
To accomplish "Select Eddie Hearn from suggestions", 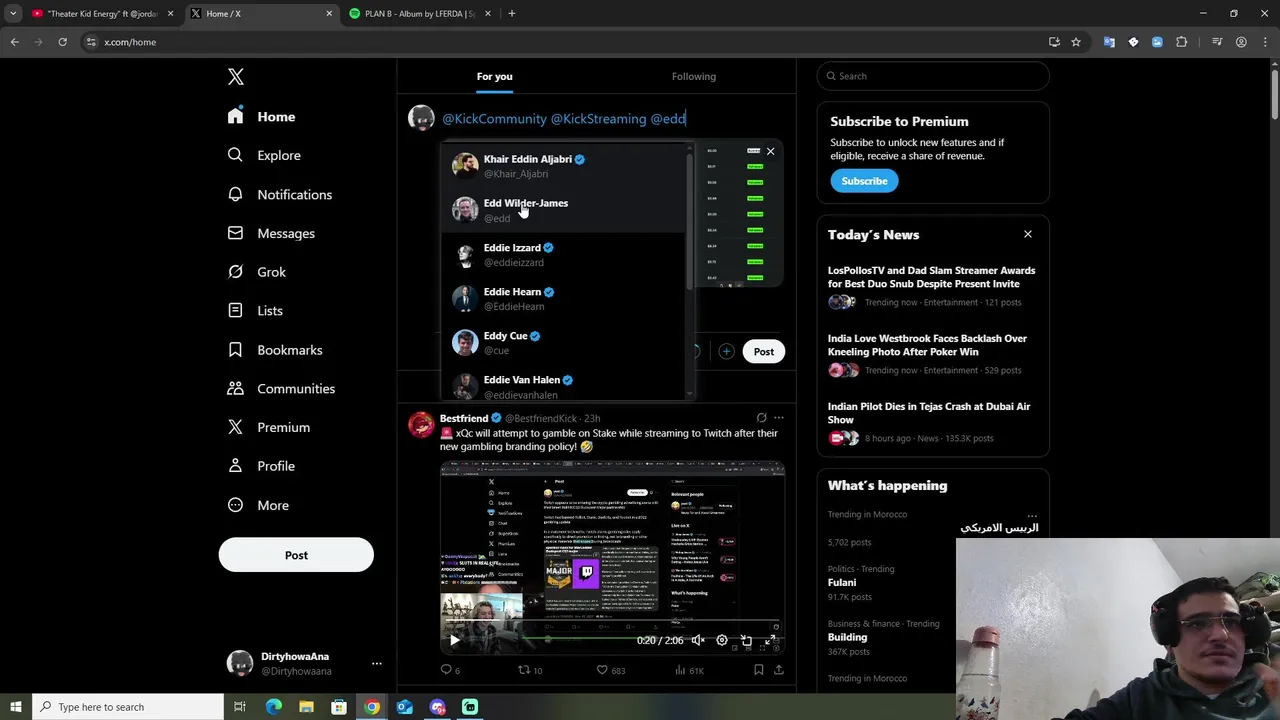I will [x=564, y=299].
